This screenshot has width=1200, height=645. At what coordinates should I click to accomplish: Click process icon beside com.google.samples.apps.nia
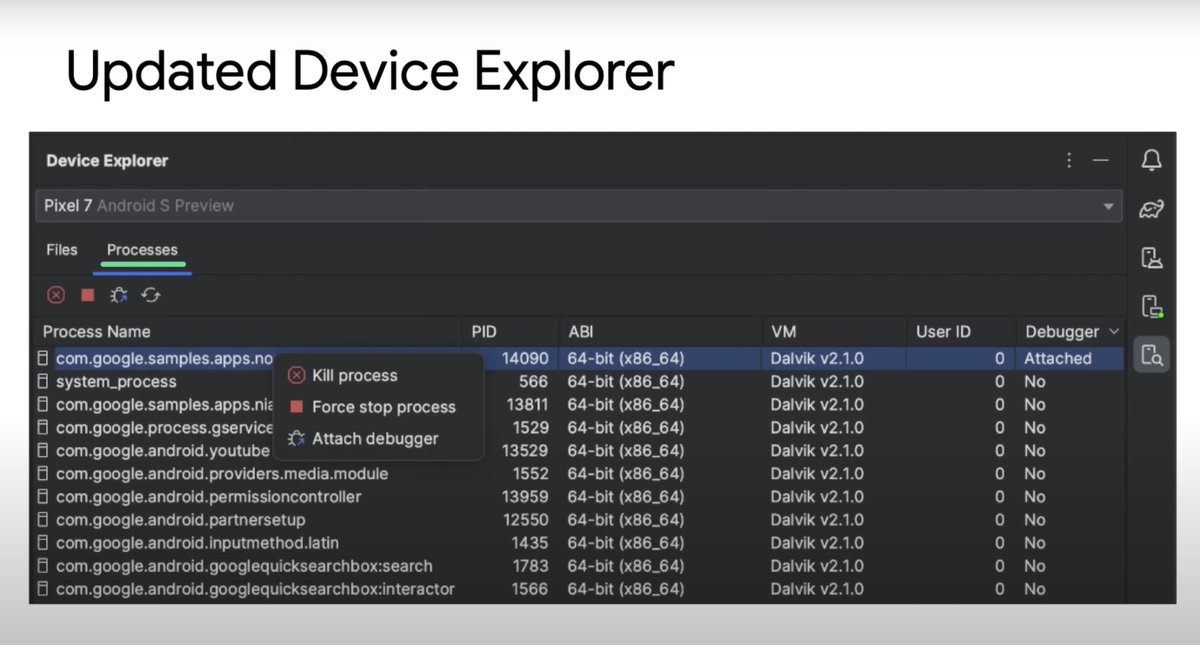[x=43, y=404]
